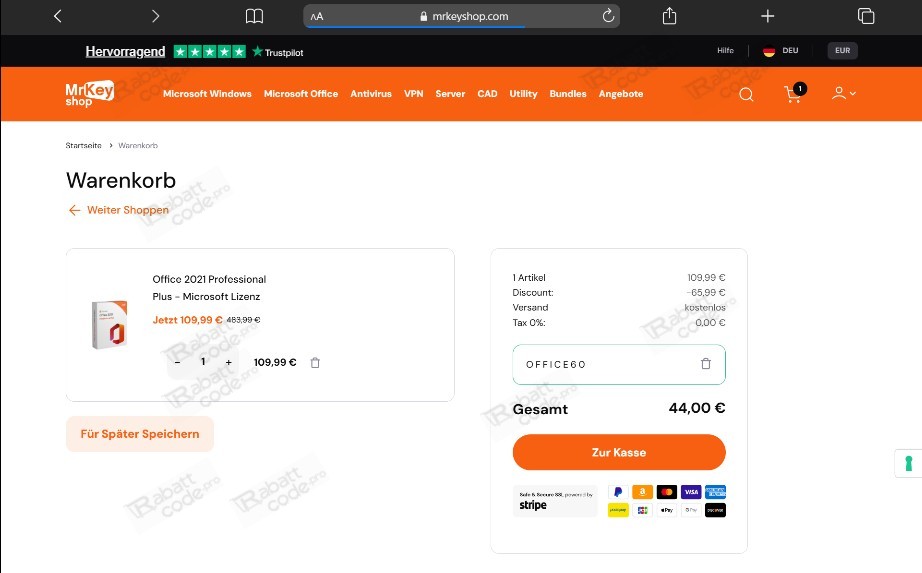Remove the Office item with trash icon

[x=315, y=362]
